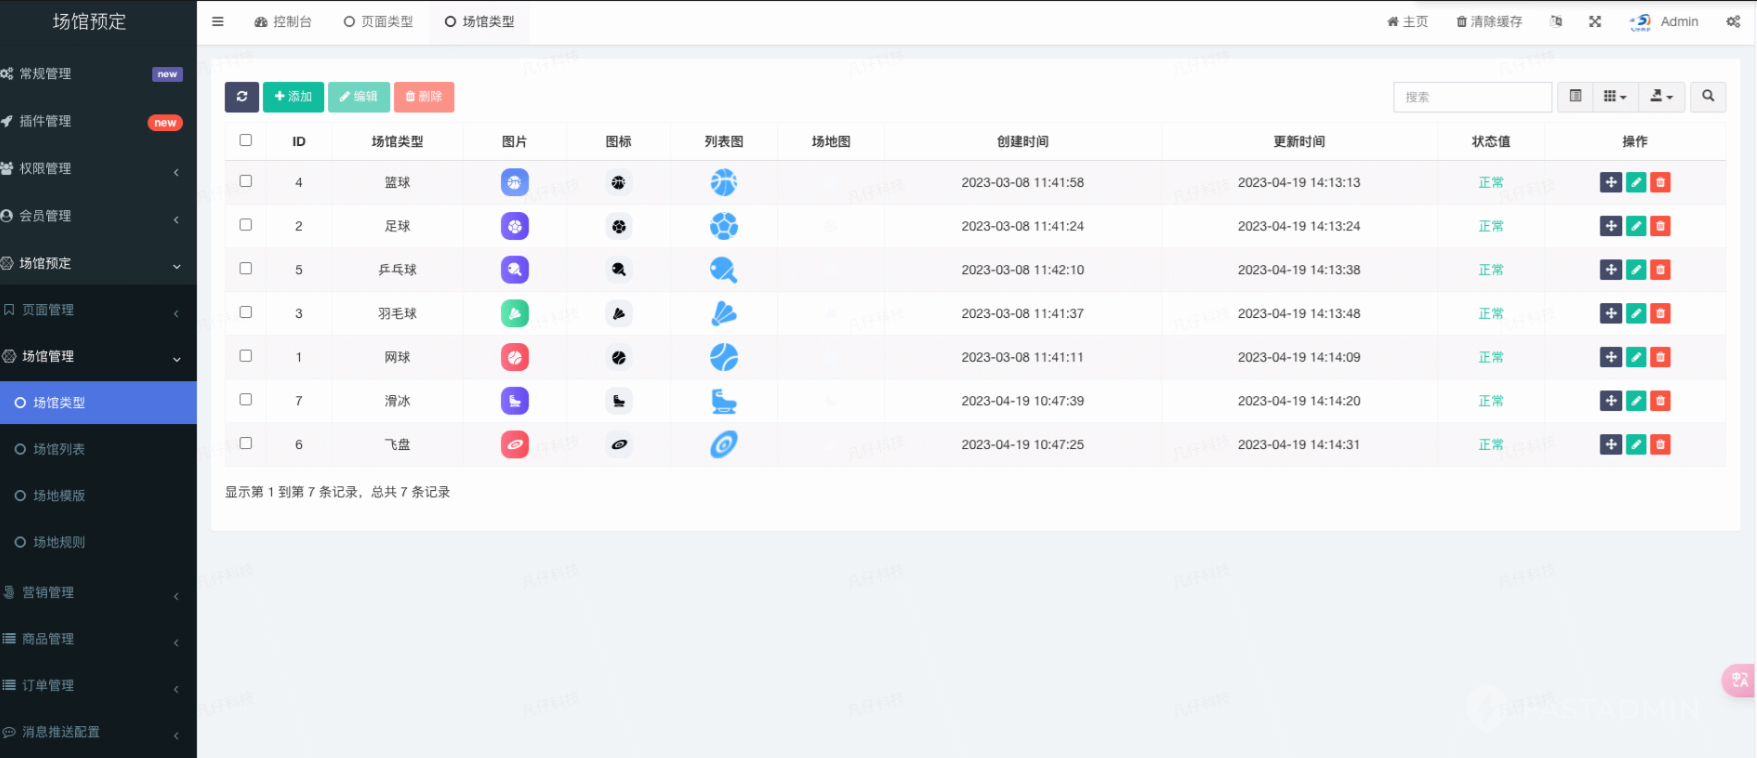Expand 权限管理 sidebar menu
This screenshot has height=758, width=1757.
point(90,169)
